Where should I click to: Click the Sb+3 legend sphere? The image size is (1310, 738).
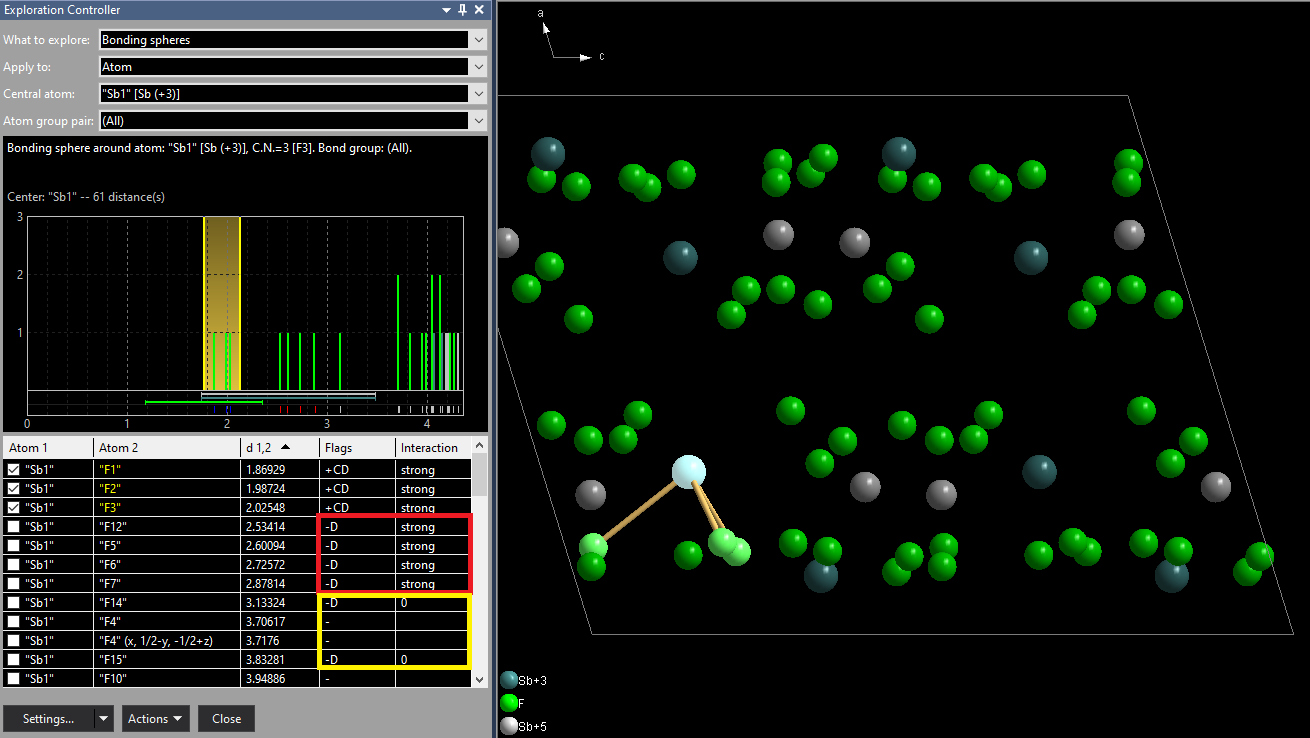(x=509, y=680)
